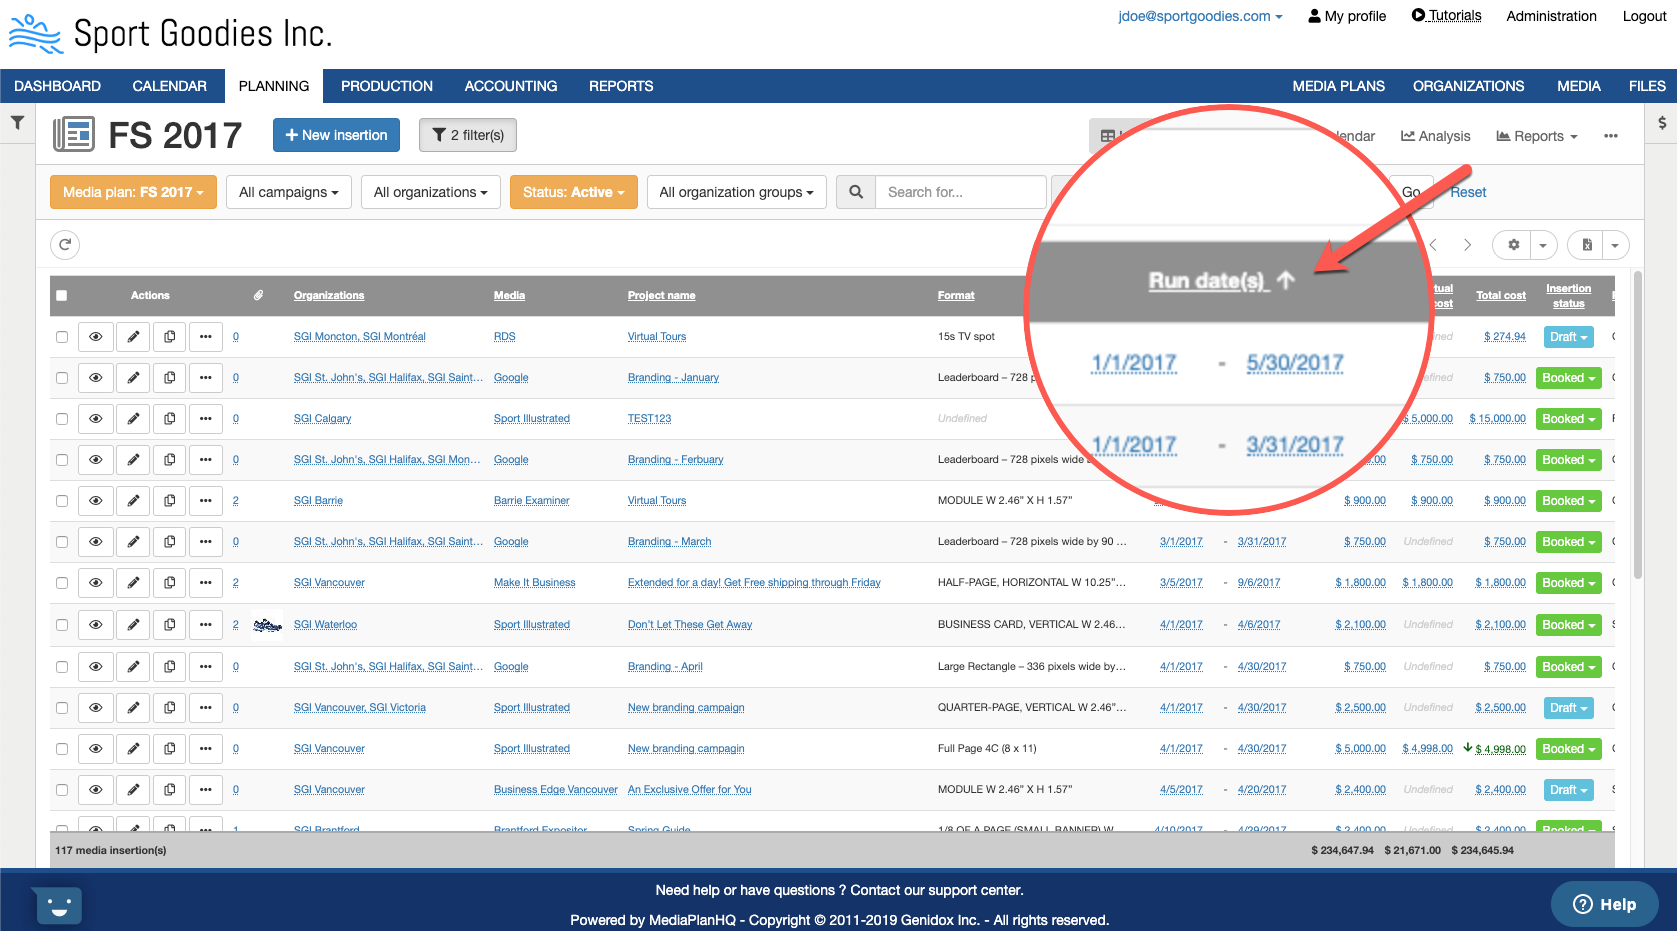Select the SGI Moncton row checkbox

pyautogui.click(x=62, y=337)
